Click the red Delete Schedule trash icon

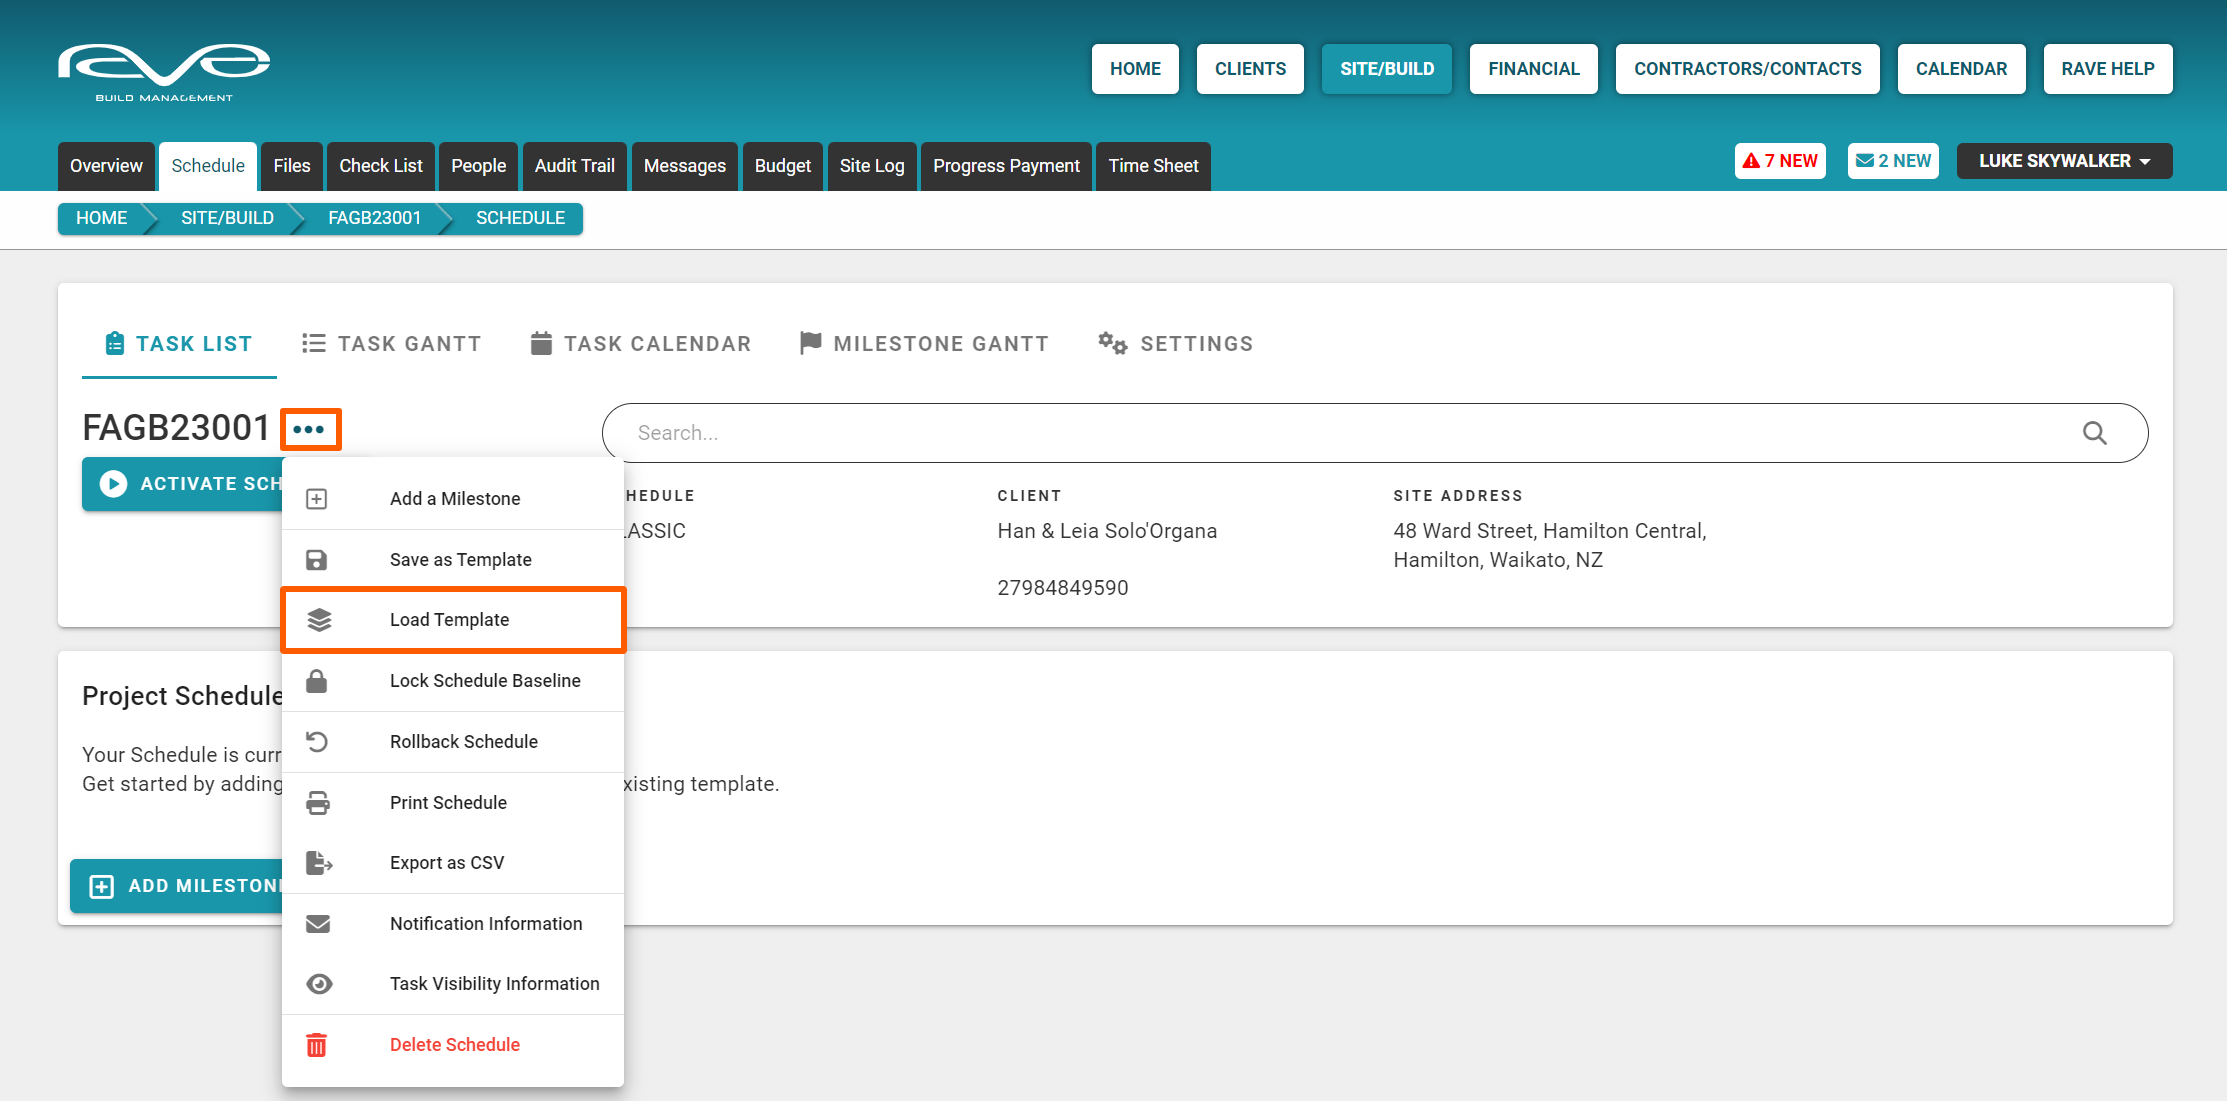coord(316,1045)
